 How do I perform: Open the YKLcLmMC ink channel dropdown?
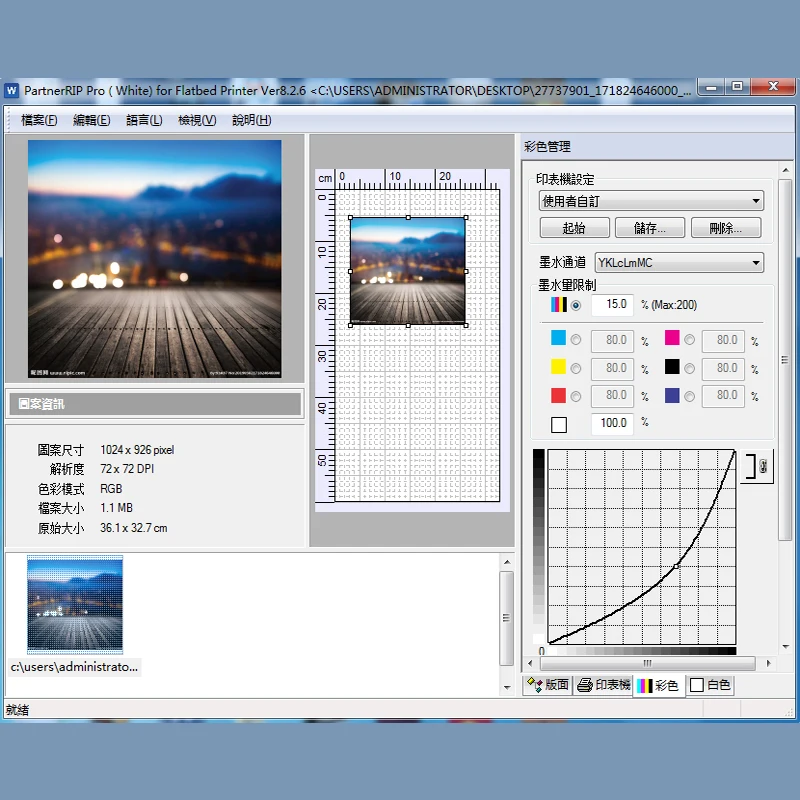click(x=679, y=262)
